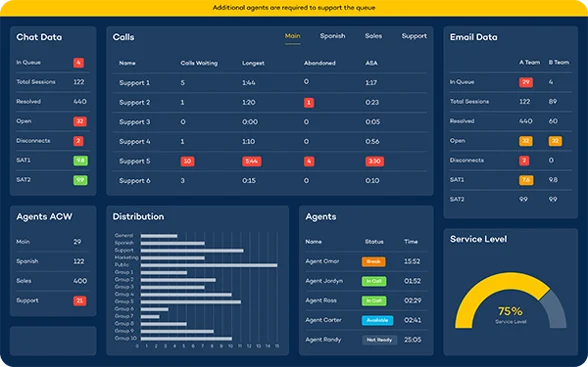
Task: Click Email Open B Team orange badge
Action: (555, 141)
